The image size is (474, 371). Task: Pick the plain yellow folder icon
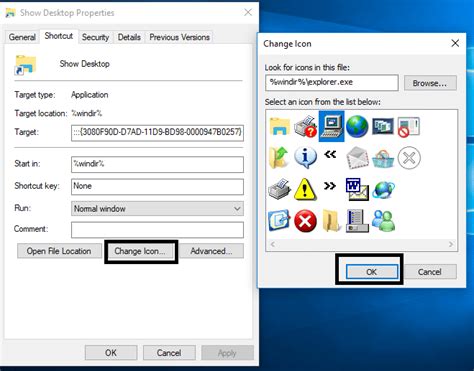point(331,221)
